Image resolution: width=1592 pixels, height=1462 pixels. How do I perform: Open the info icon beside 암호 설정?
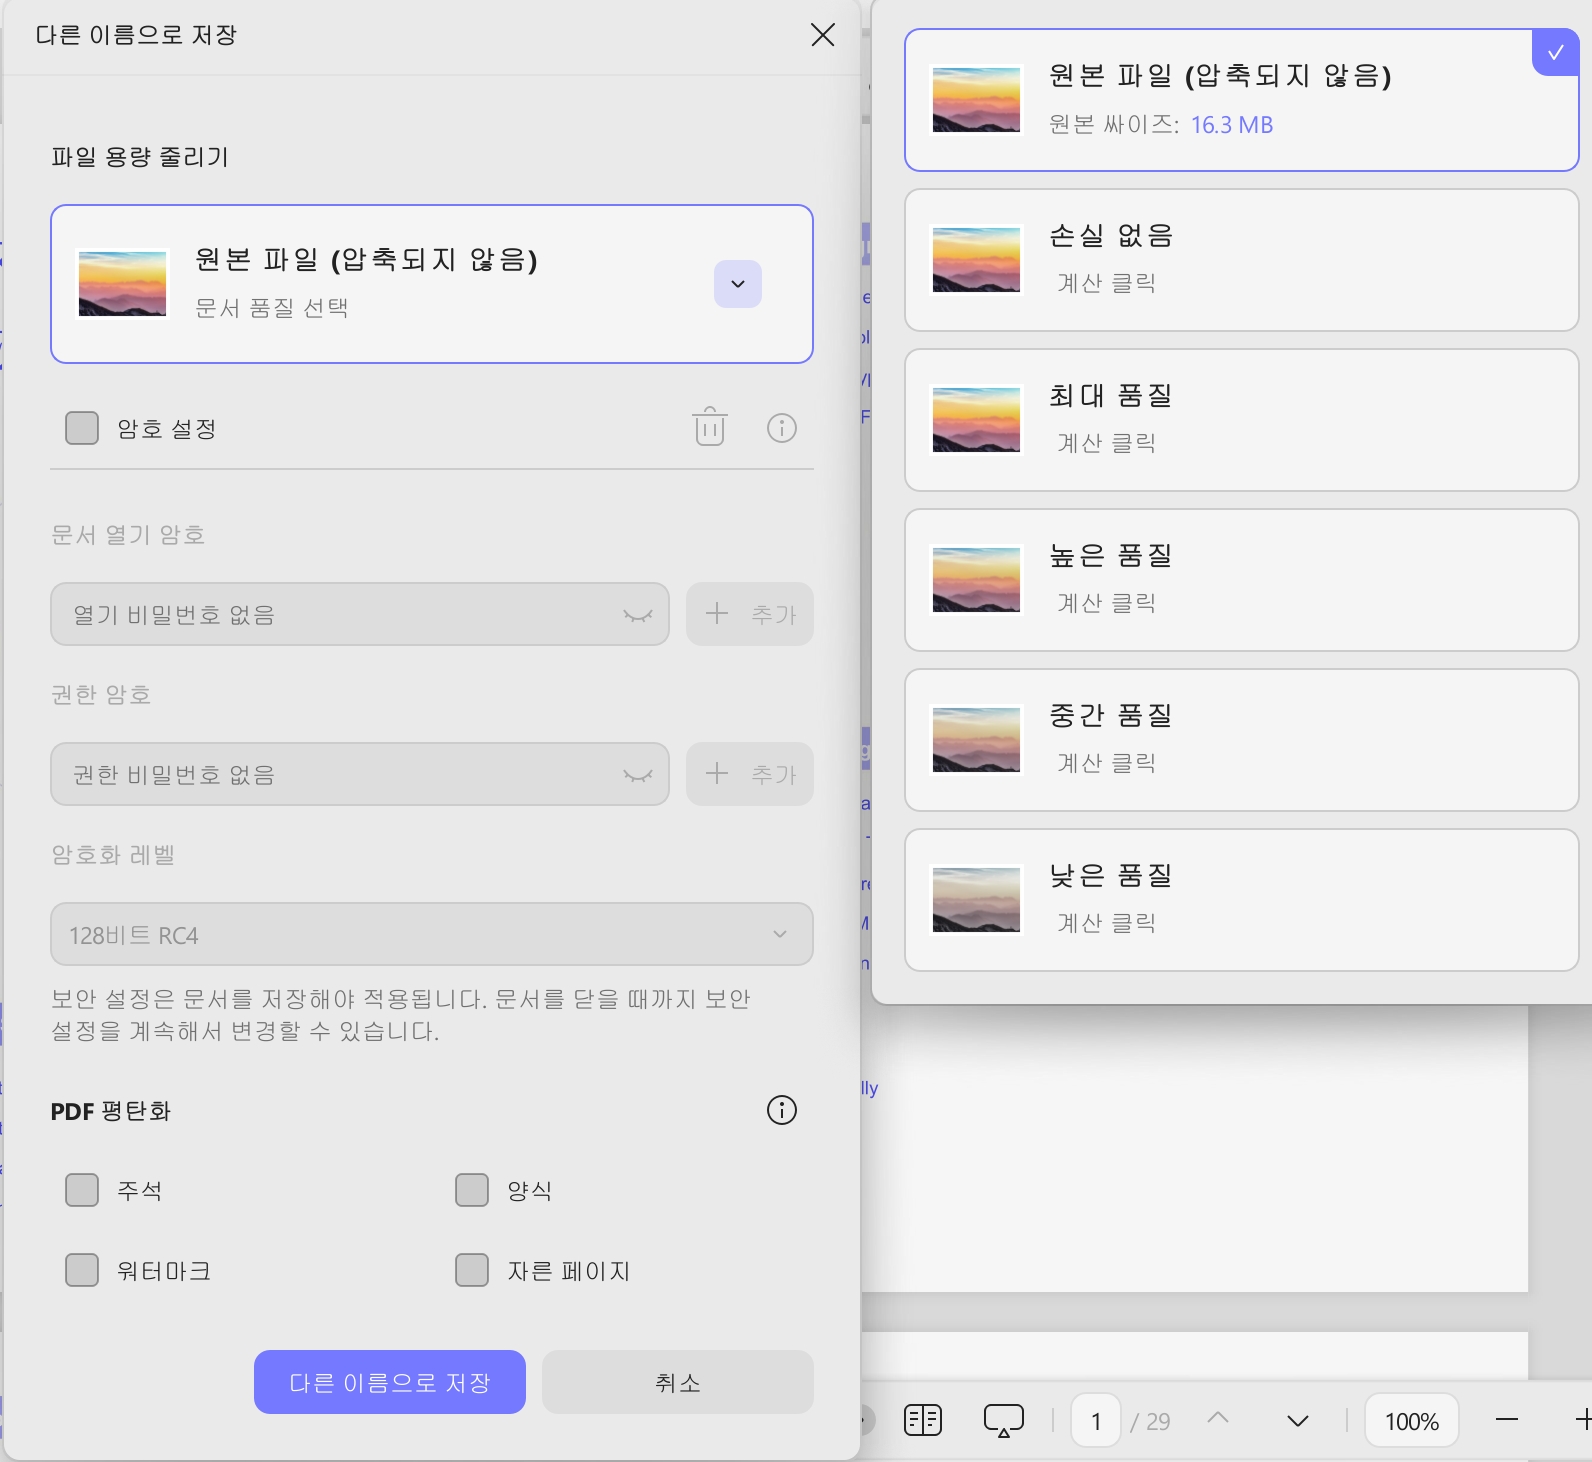pyautogui.click(x=782, y=428)
